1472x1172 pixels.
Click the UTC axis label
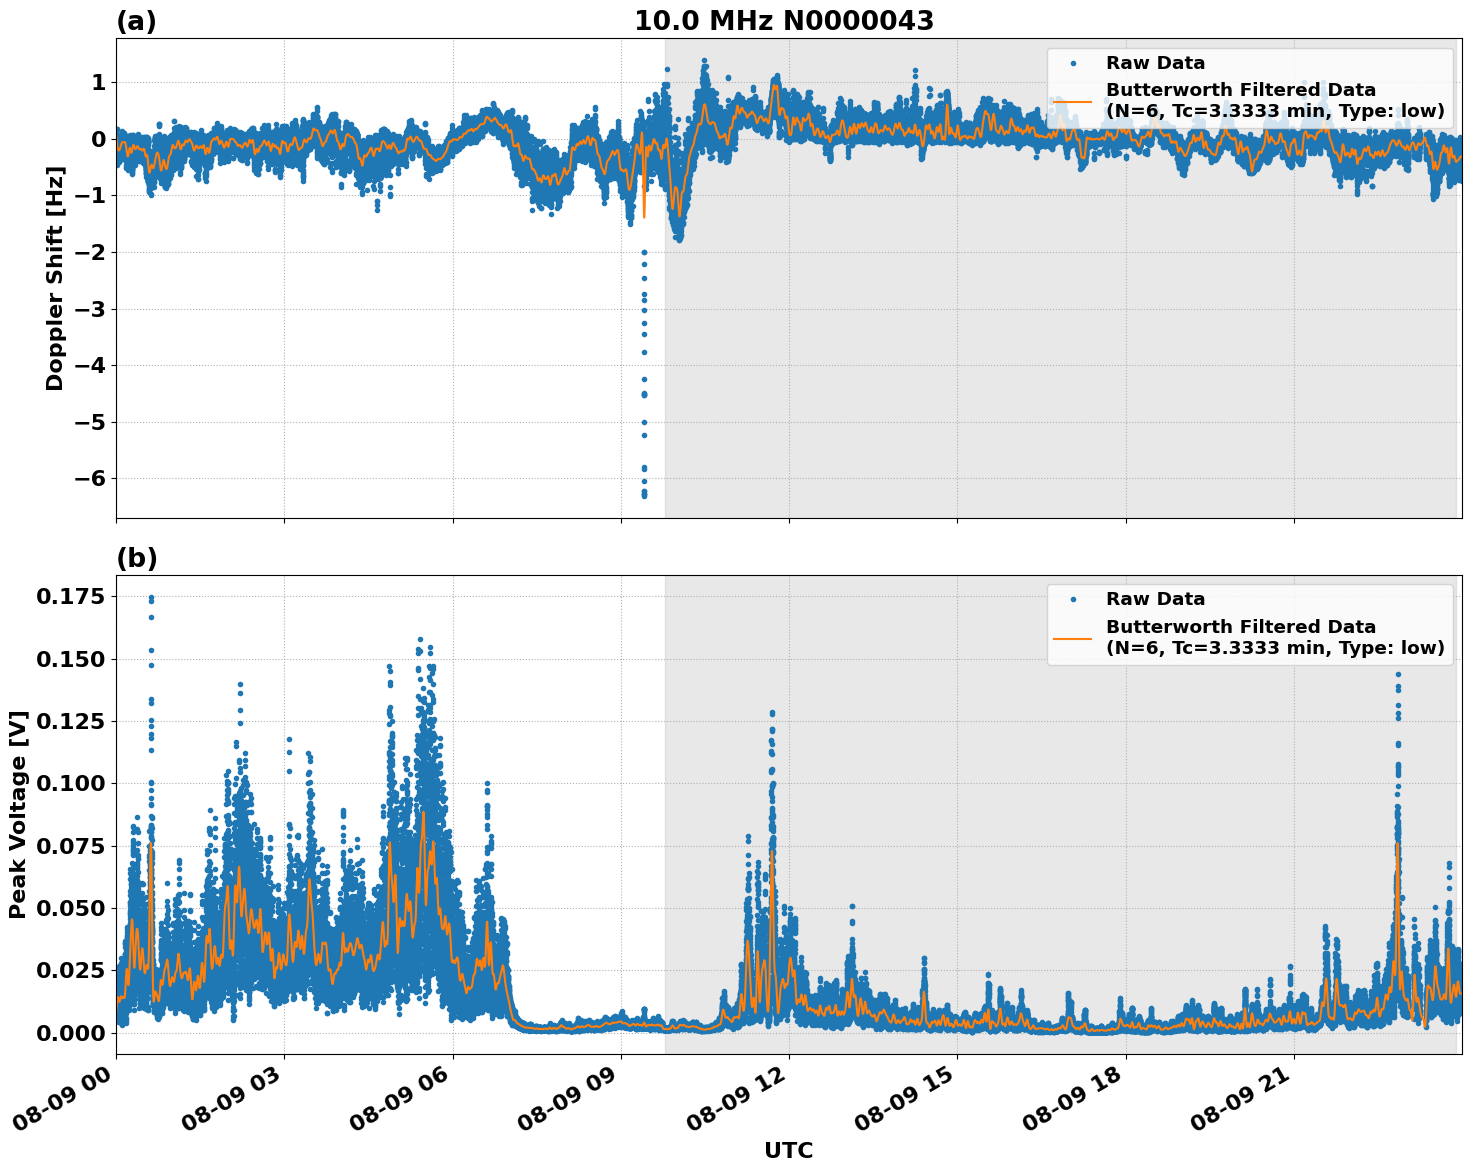787,1151
